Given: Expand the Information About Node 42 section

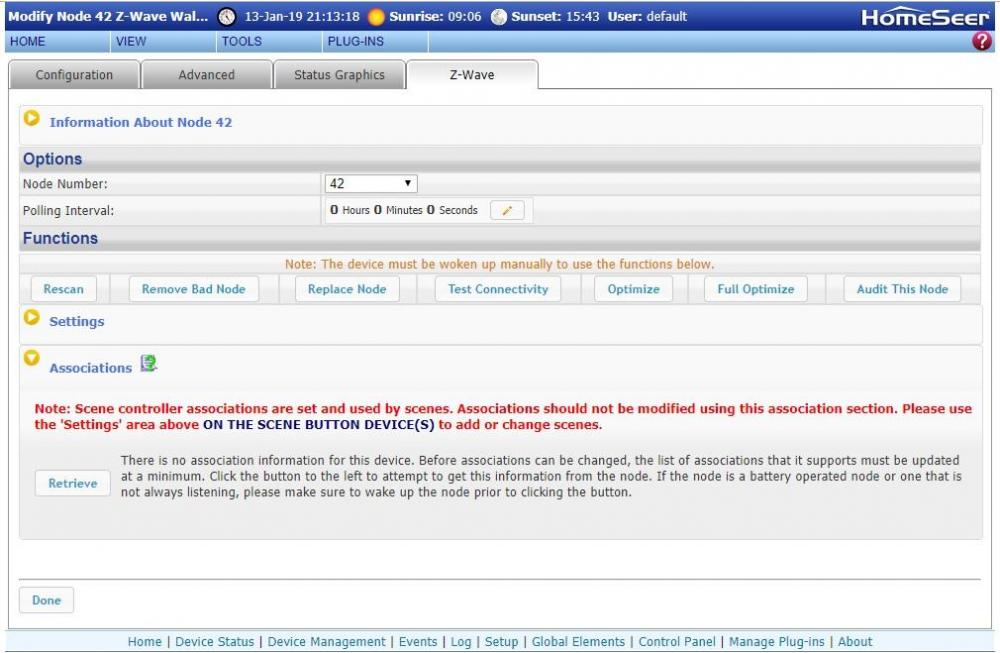Looking at the screenshot, I should click(x=32, y=119).
